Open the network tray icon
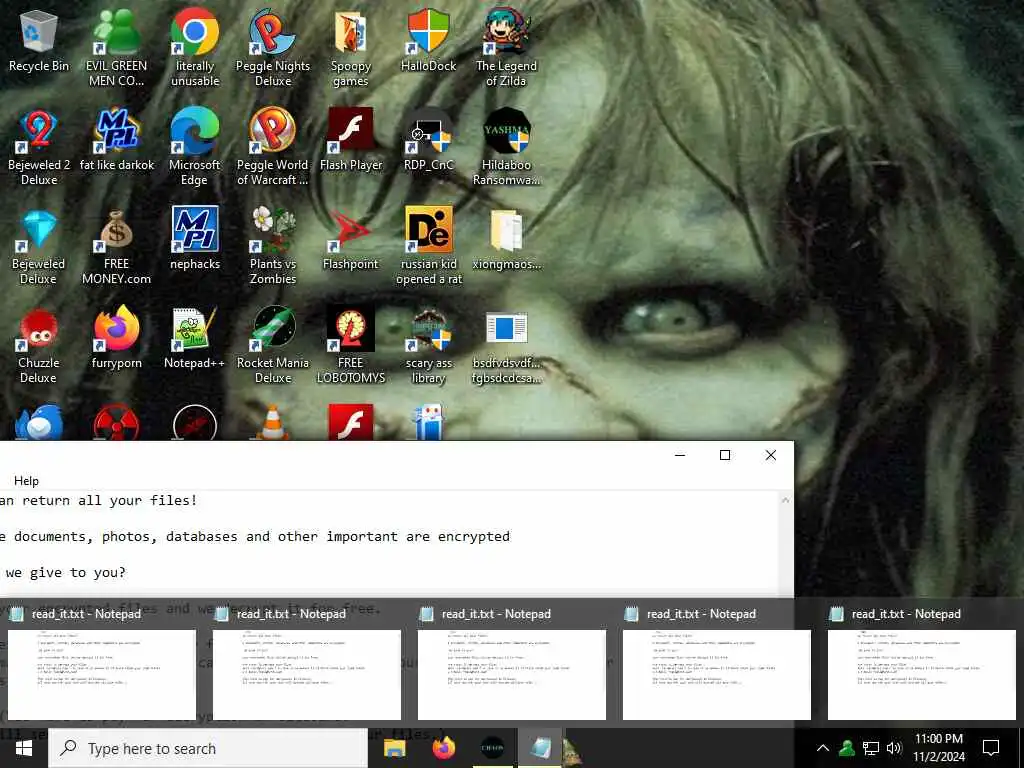The width and height of the screenshot is (1024, 768). tap(871, 748)
